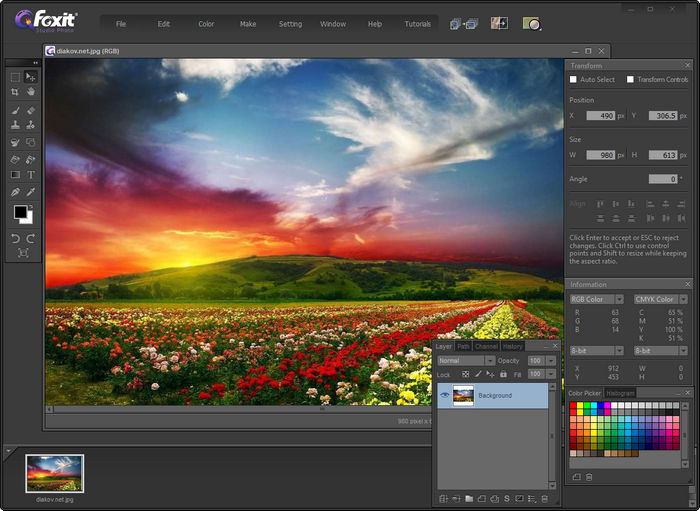The image size is (700, 511).
Task: Select the diakov.net.jpg thumbnail in filmstrip
Action: click(x=55, y=473)
